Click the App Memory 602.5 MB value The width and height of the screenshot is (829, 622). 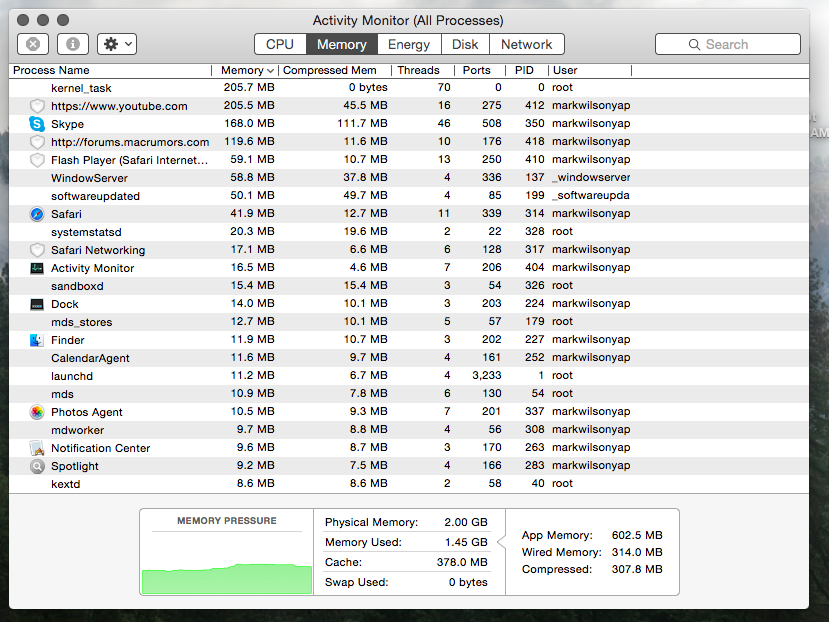[x=637, y=535]
